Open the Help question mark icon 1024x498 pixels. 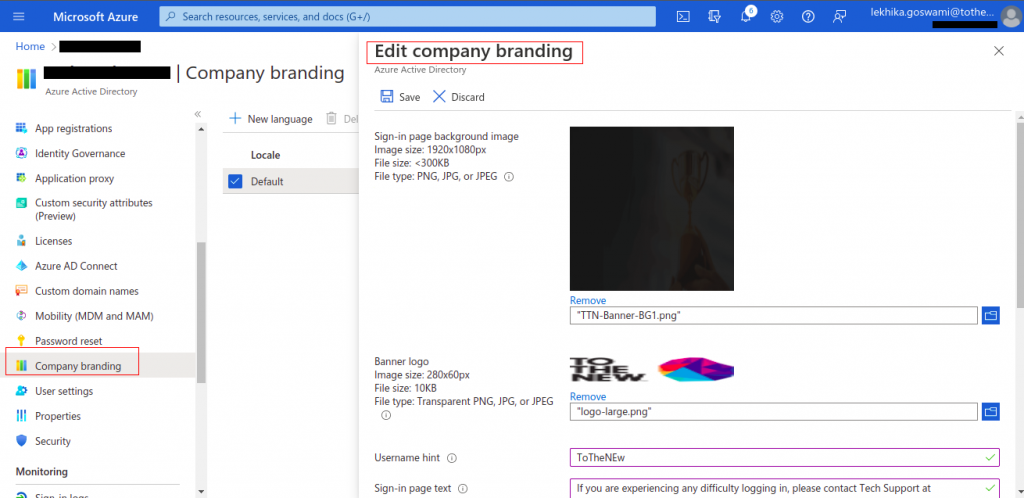point(808,16)
